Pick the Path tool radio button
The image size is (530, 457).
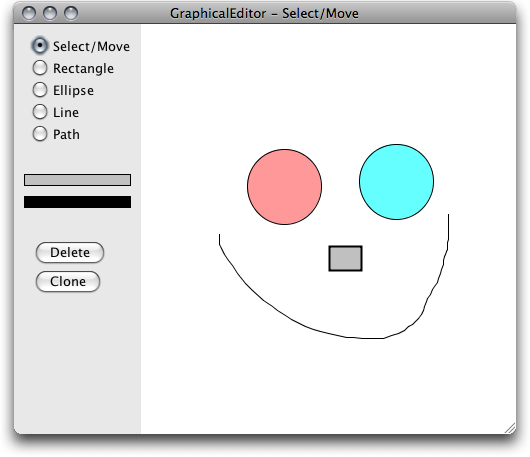tap(40, 134)
